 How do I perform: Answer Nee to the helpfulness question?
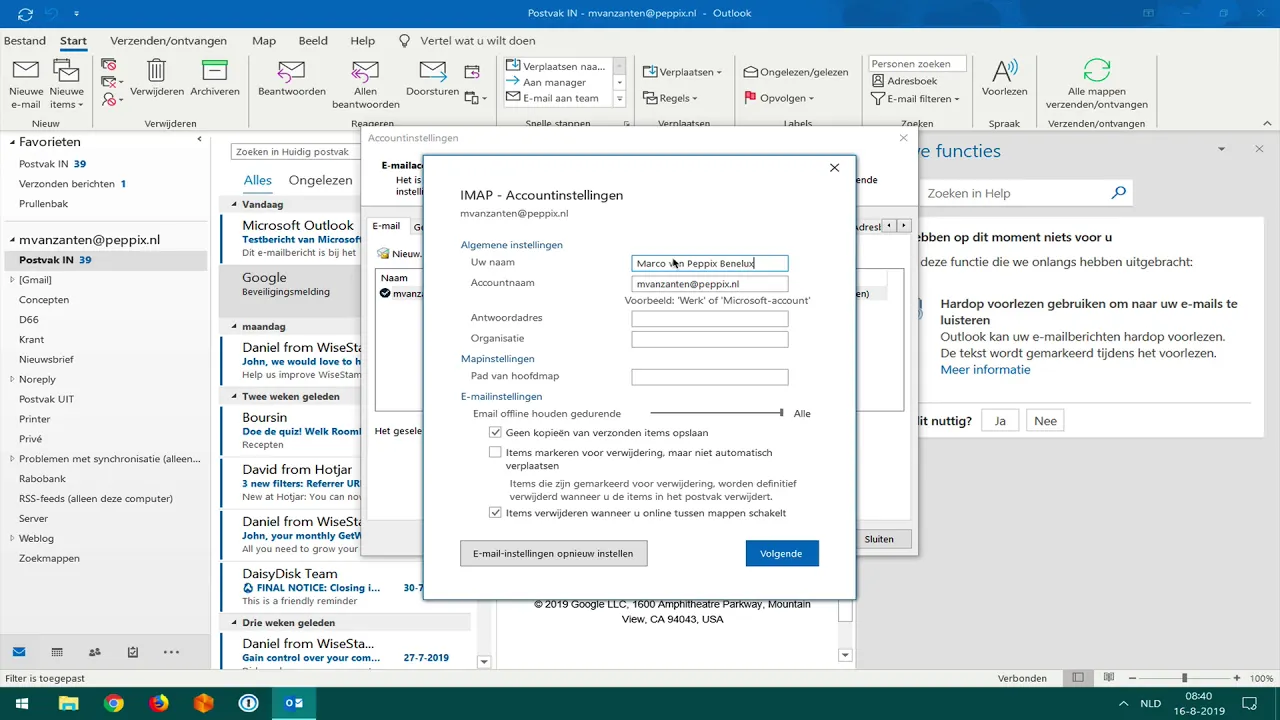point(1045,421)
